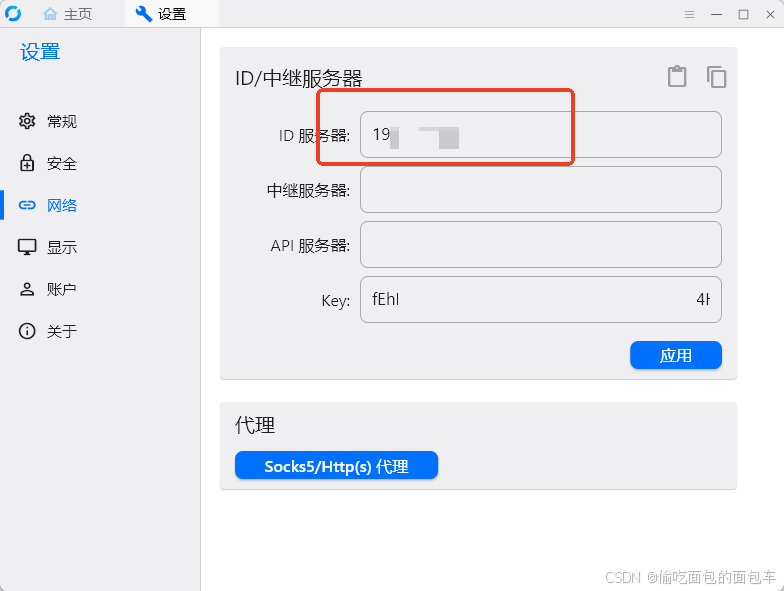784x591 pixels.
Task: Focus the ID 服务器 input field
Action: tap(540, 134)
